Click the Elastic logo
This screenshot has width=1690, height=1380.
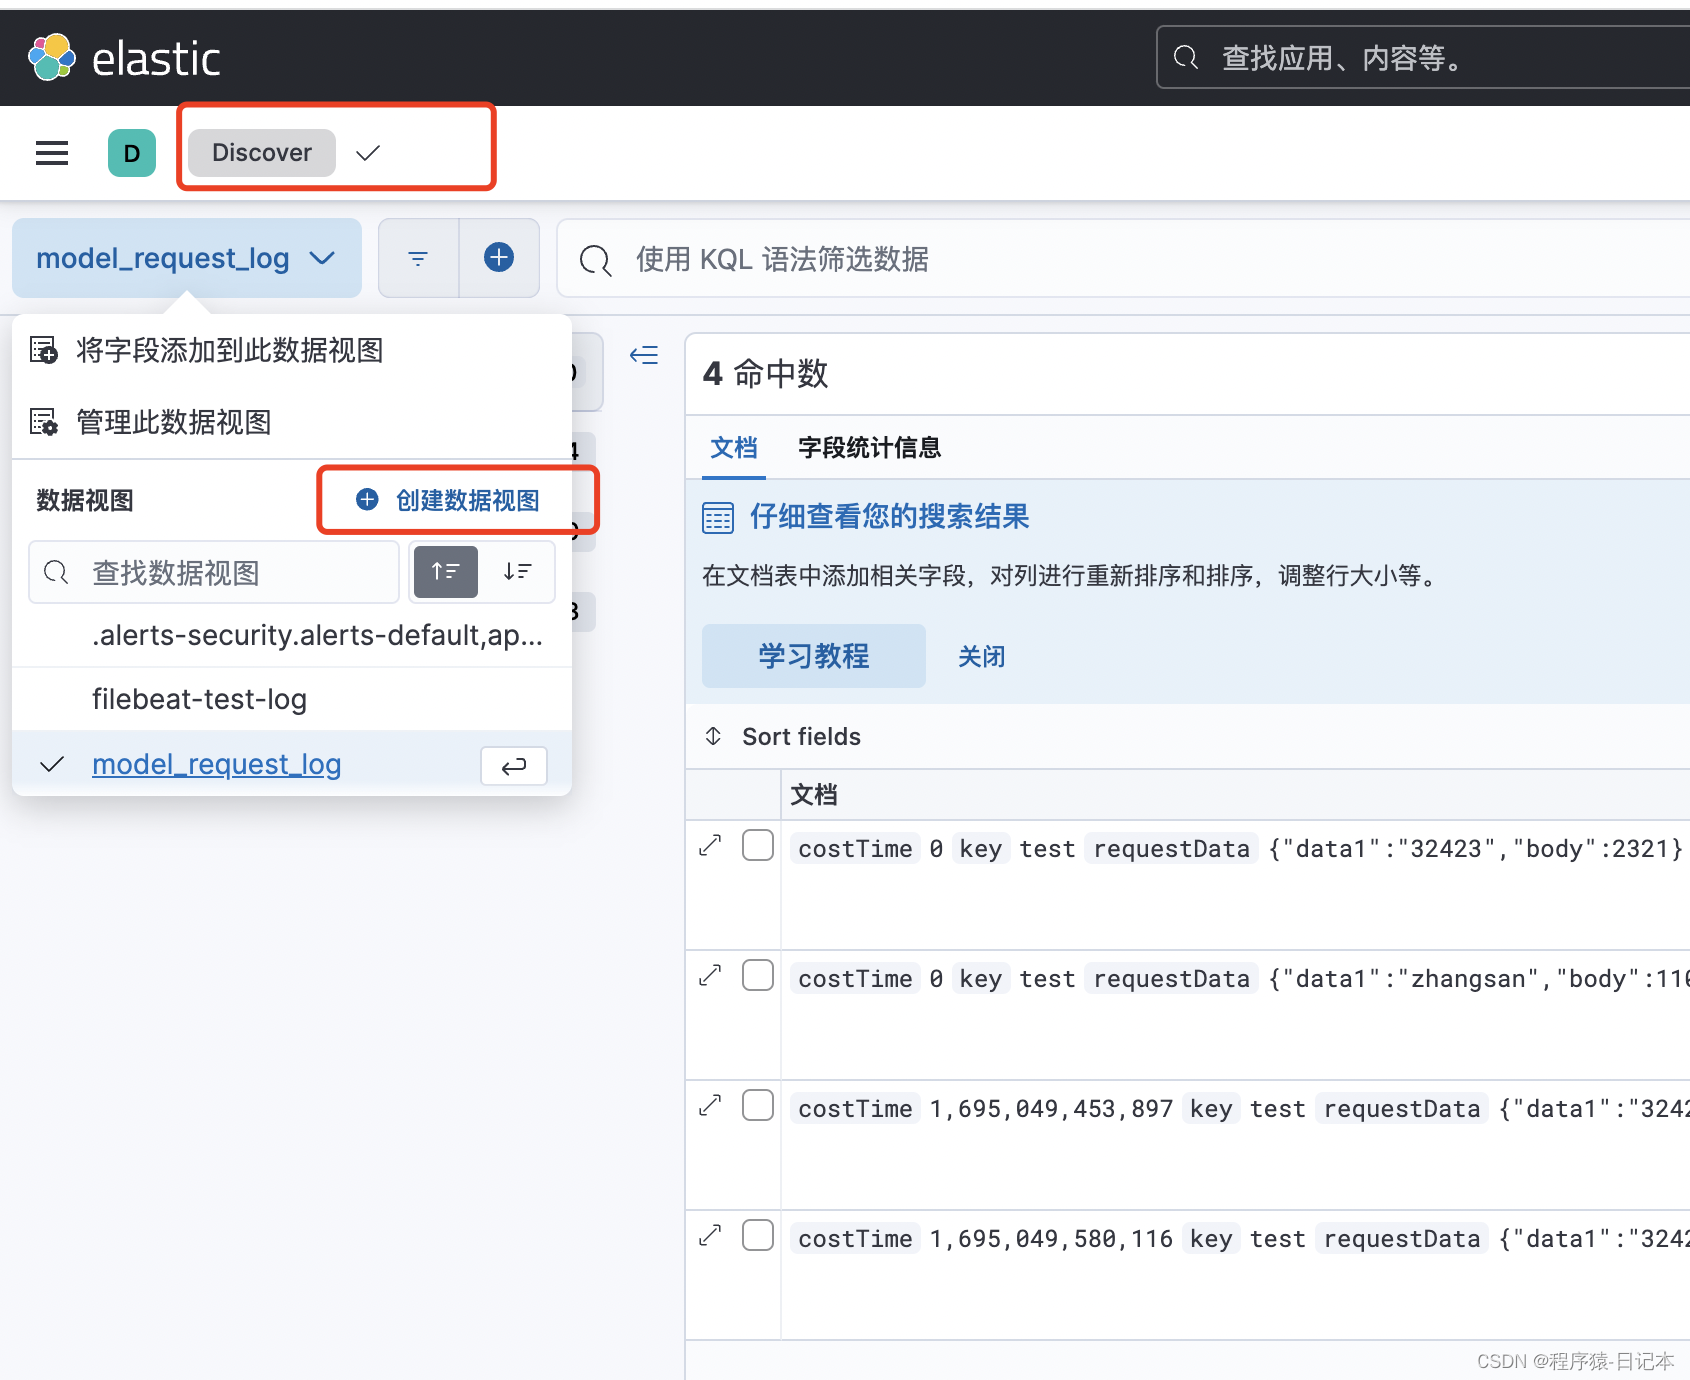click(x=124, y=58)
